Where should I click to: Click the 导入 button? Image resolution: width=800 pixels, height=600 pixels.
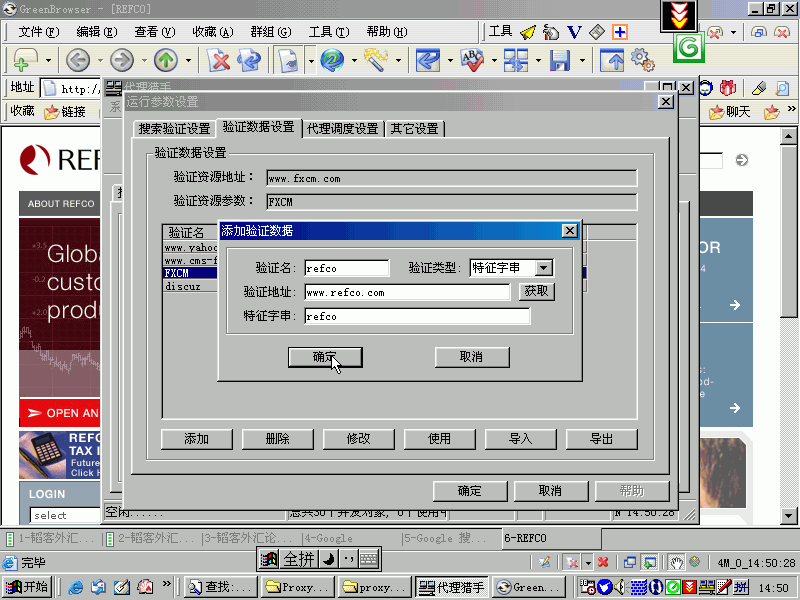tap(520, 439)
